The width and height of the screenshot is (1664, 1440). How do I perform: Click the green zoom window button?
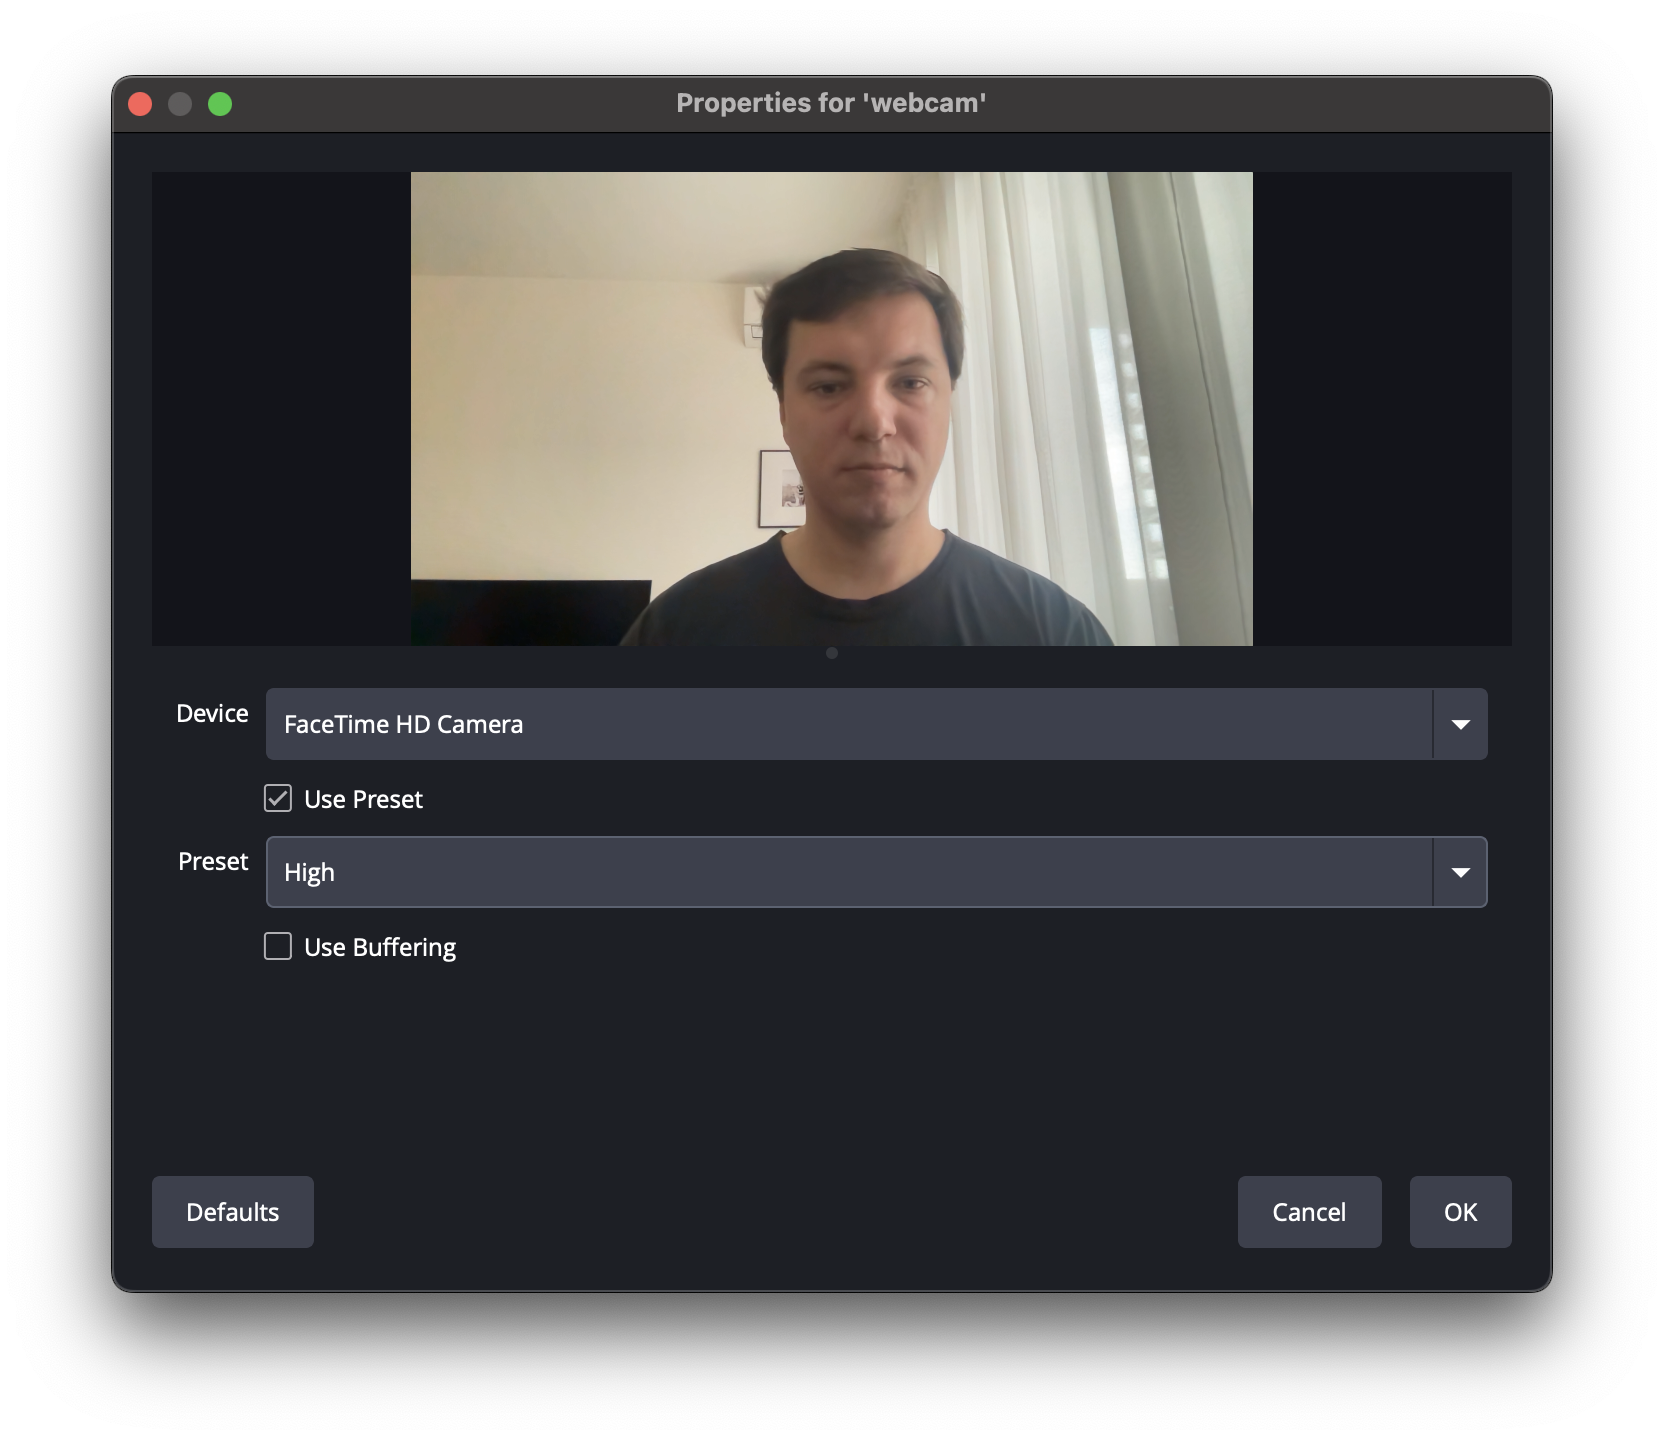tap(220, 104)
